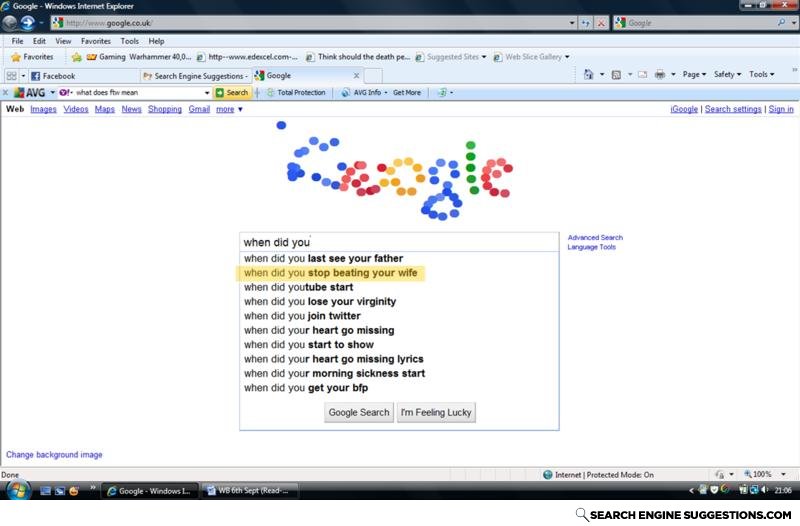800x526 pixels.
Task: Click the add to favorites bar star icon
Action: click(76, 57)
